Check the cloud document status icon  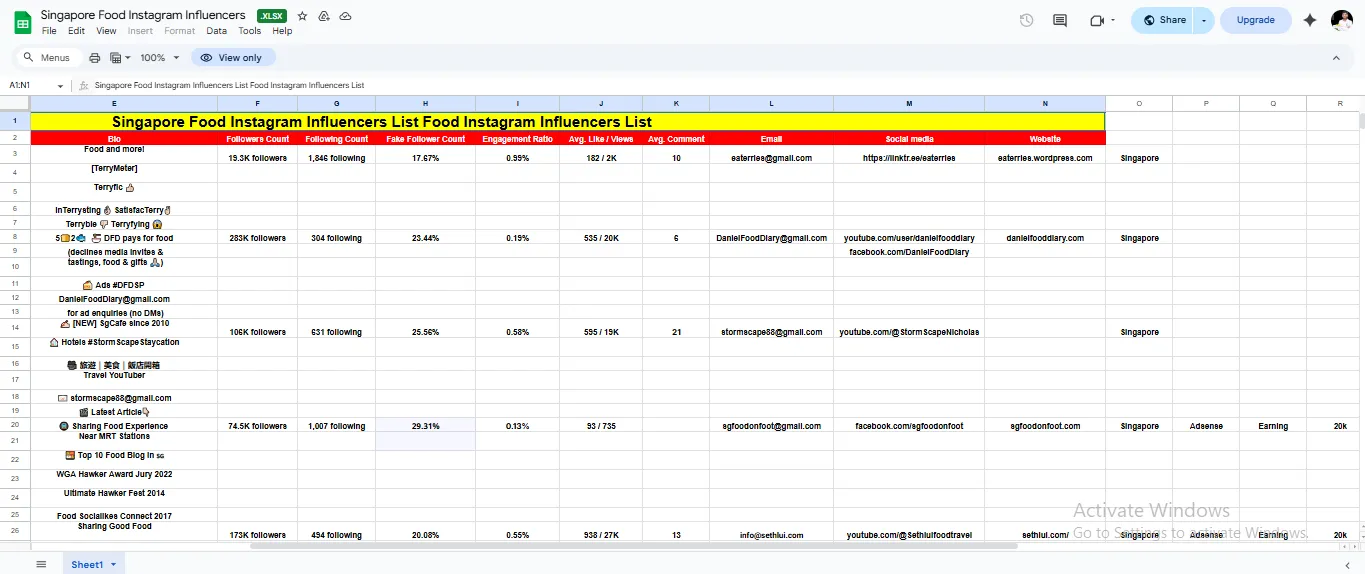click(345, 16)
